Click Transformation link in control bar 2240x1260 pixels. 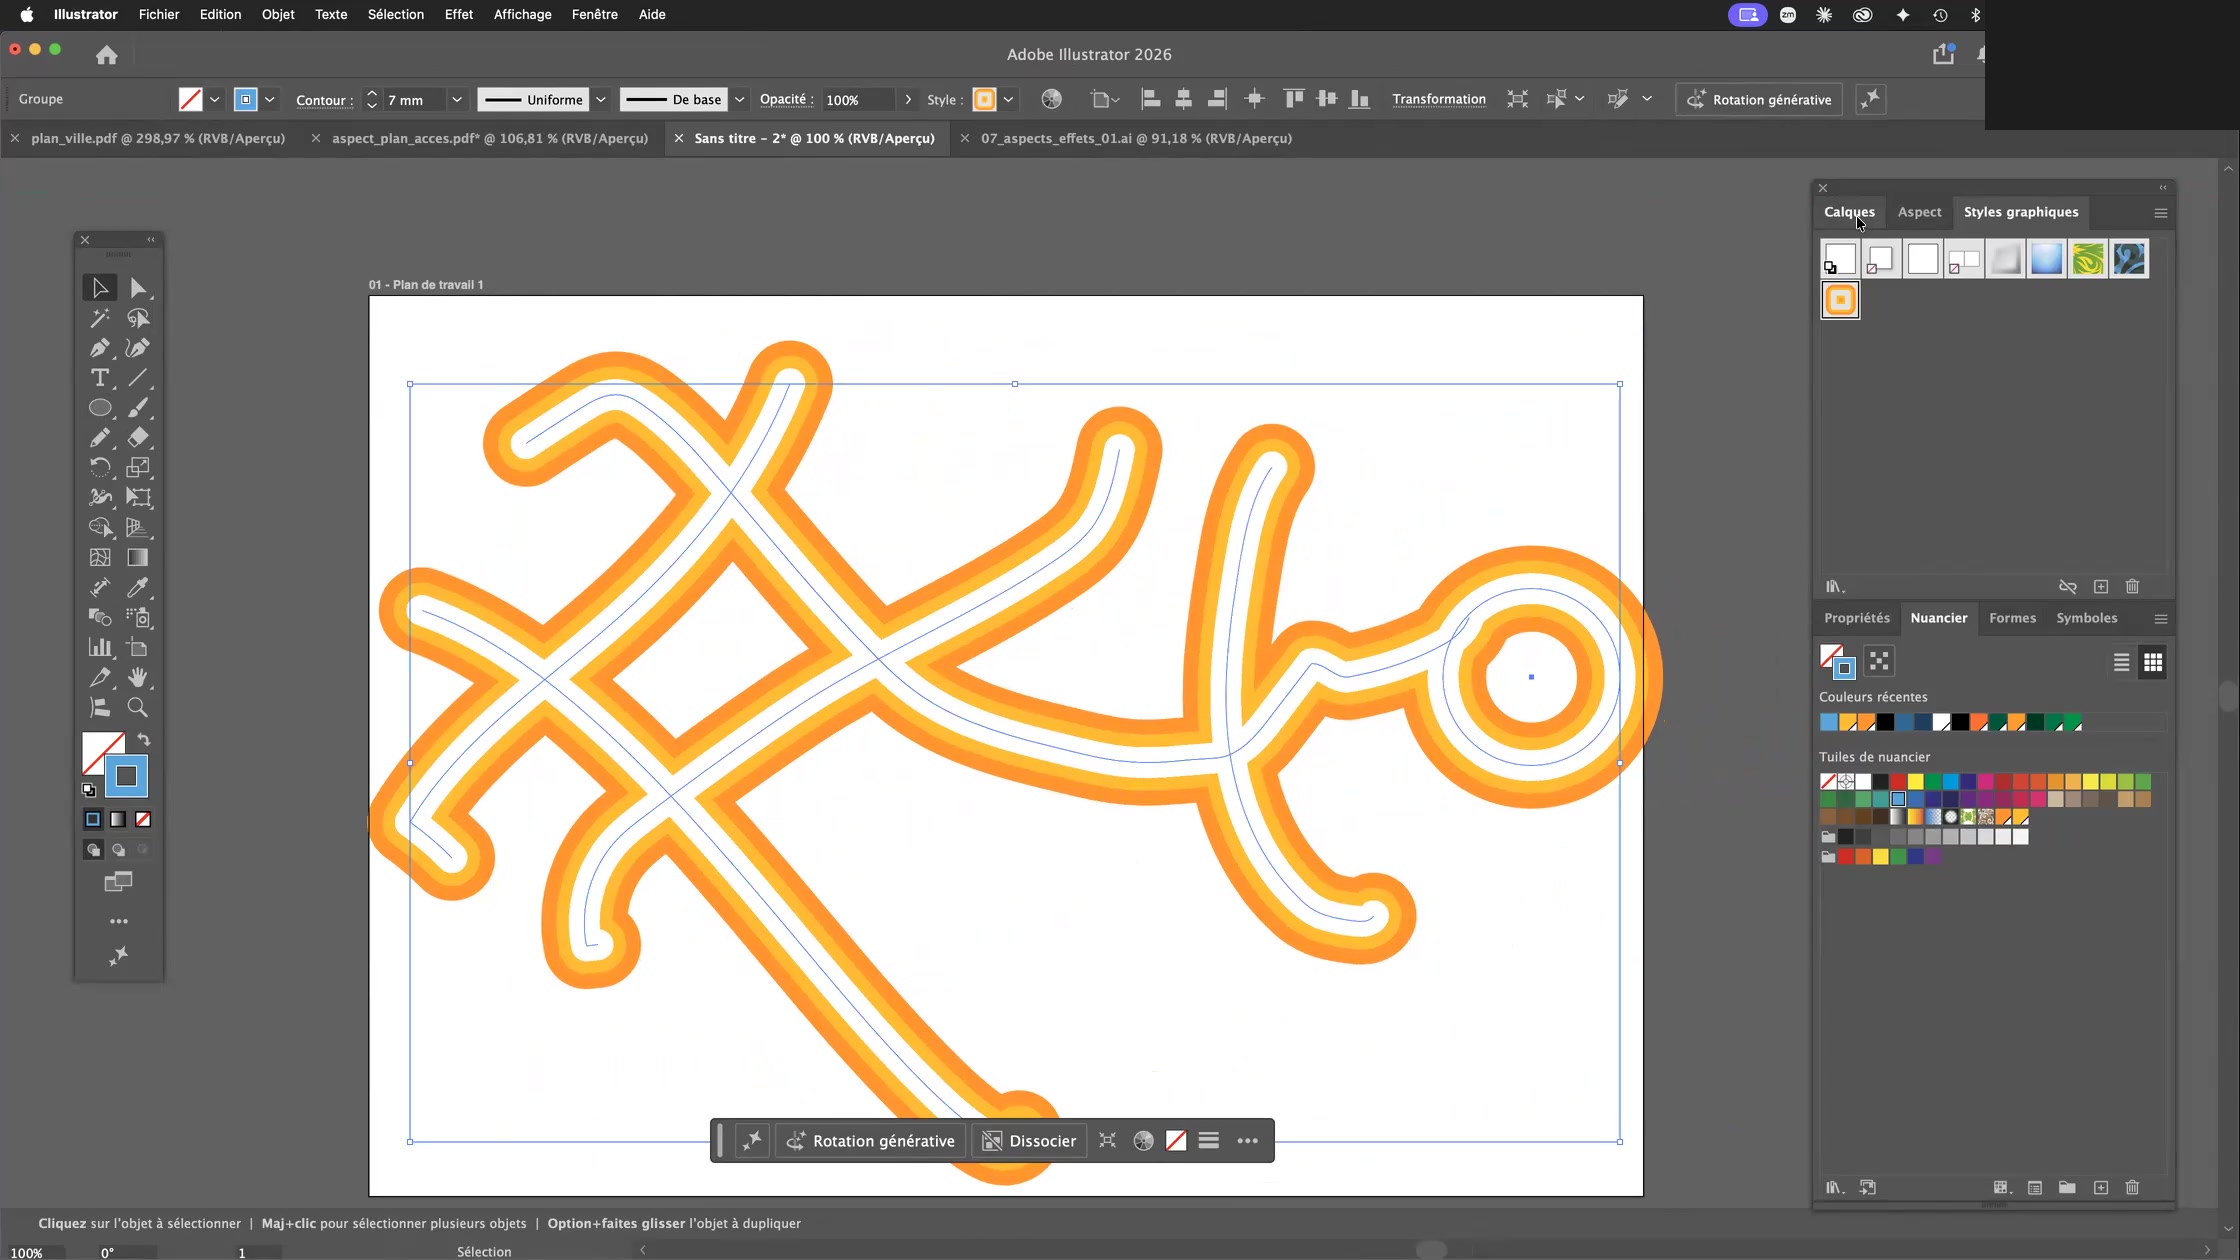[1439, 99]
